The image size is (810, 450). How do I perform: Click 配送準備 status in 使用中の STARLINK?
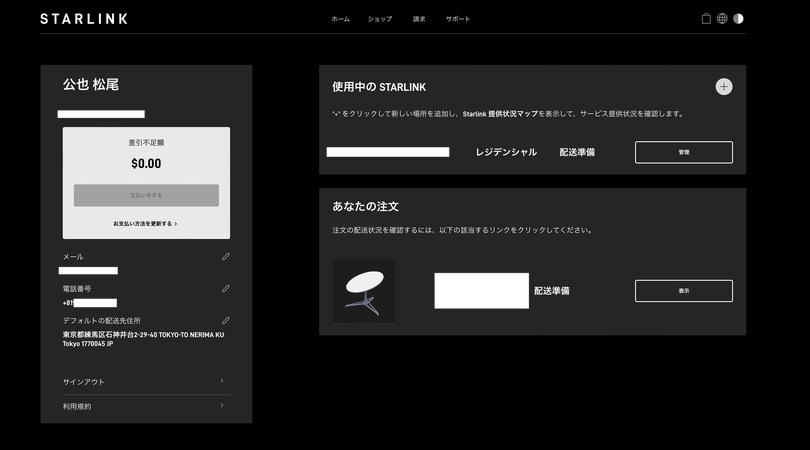coord(577,152)
